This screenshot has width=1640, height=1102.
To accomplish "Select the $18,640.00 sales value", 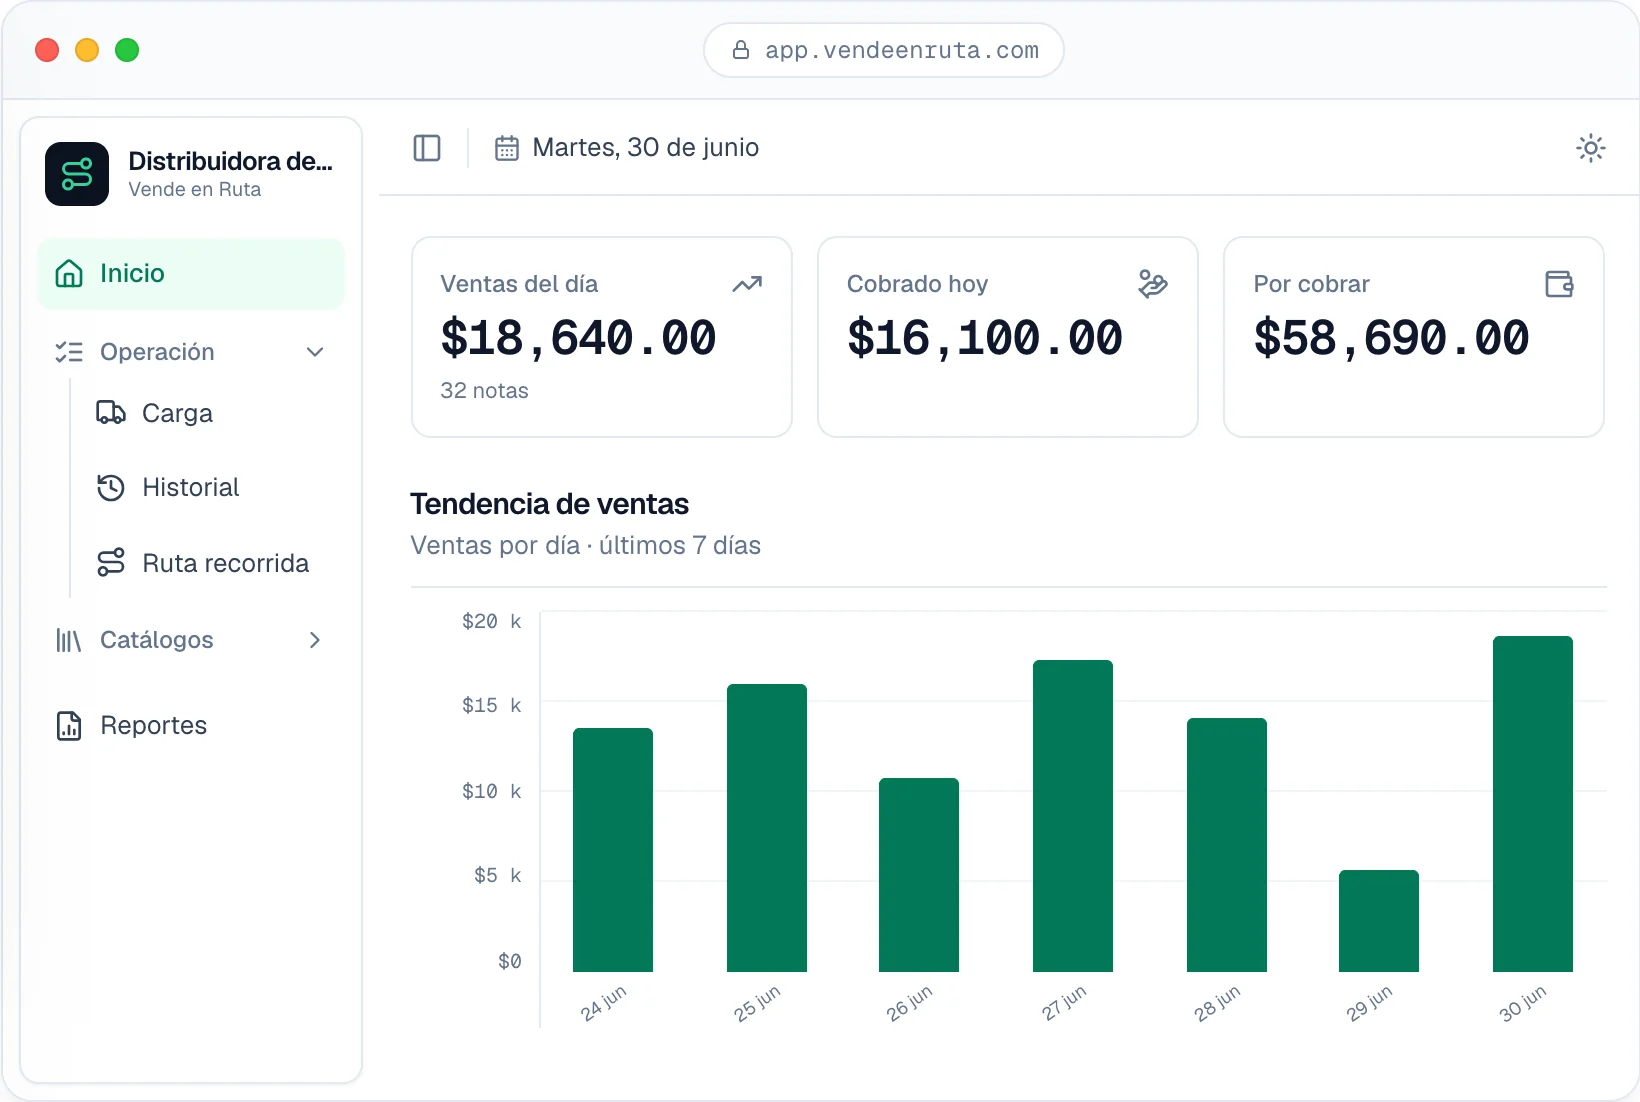I will click(578, 338).
